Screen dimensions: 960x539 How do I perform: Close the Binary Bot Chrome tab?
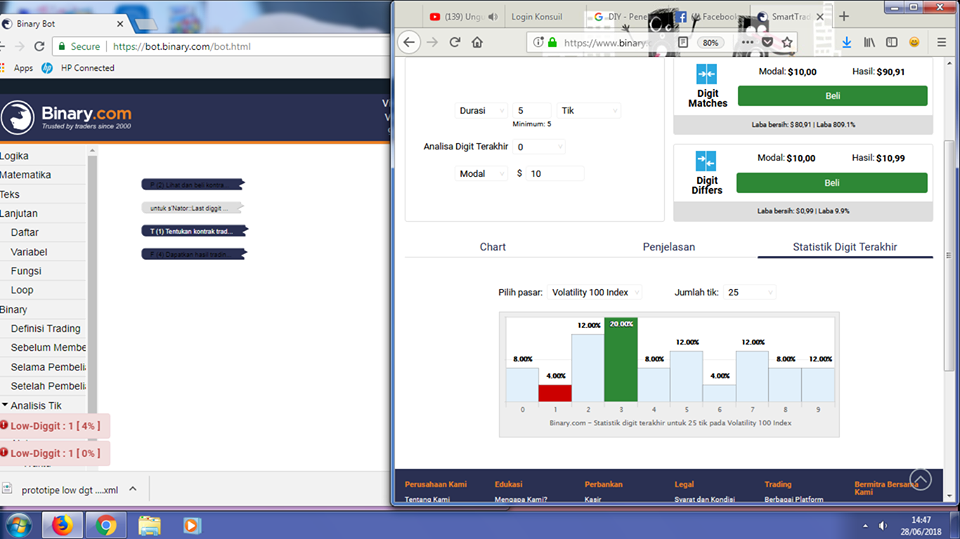point(120,24)
